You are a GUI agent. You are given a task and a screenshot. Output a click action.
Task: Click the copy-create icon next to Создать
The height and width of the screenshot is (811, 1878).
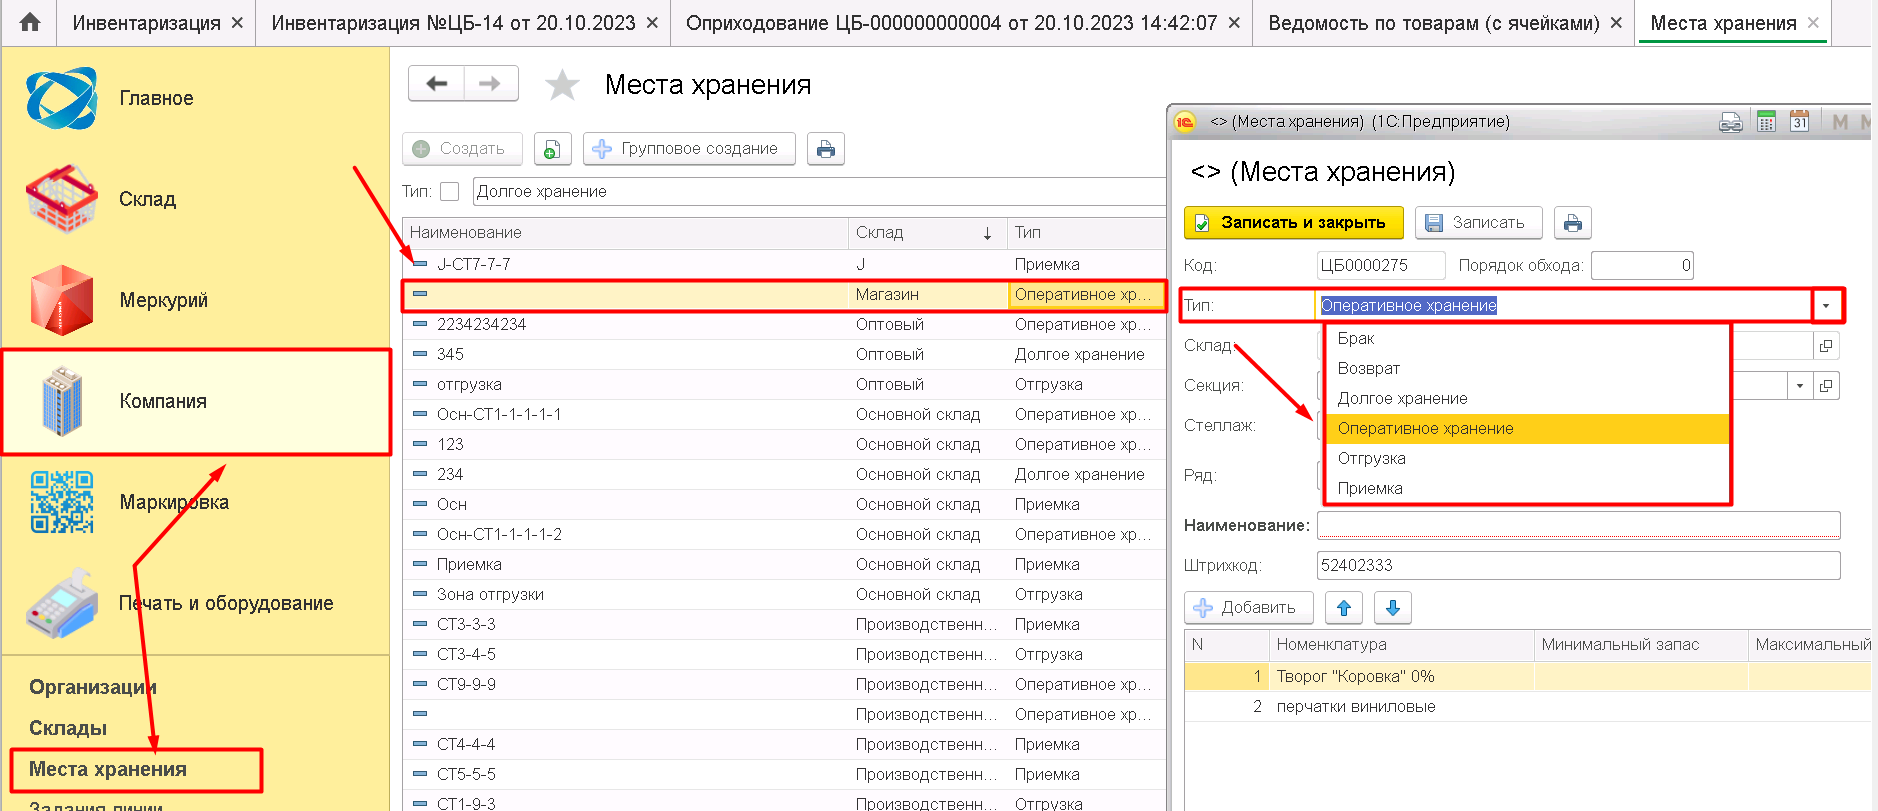552,149
